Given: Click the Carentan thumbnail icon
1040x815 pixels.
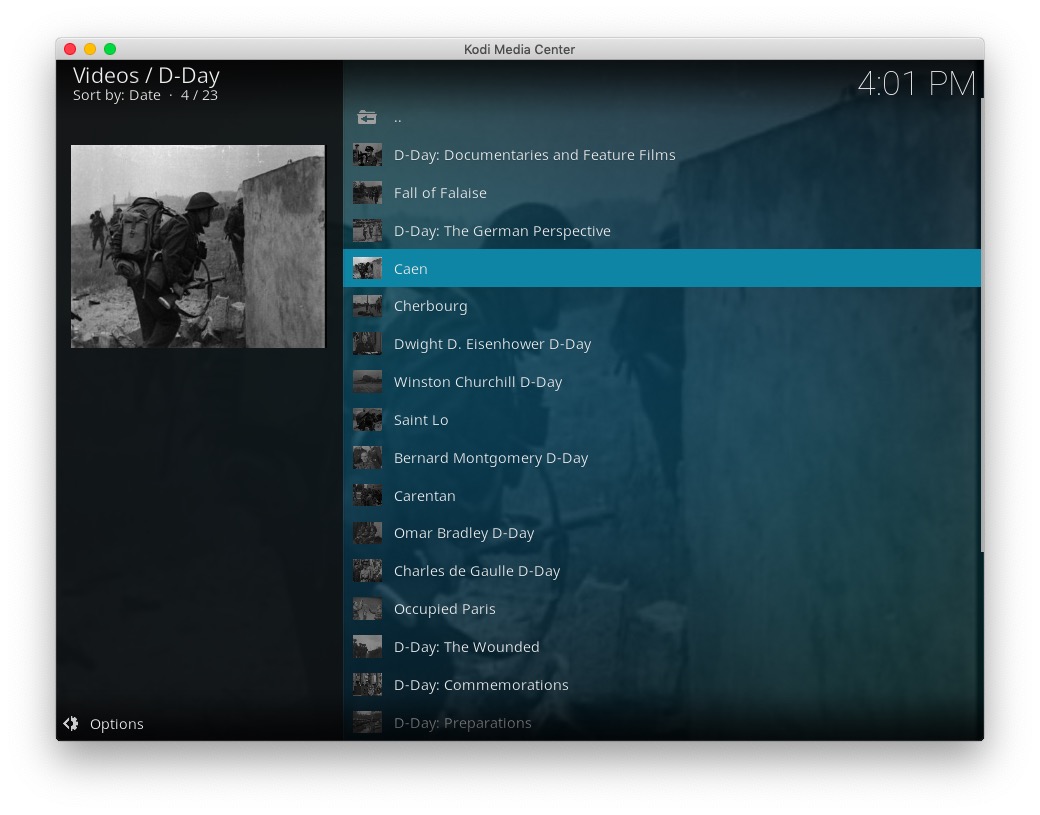Looking at the screenshot, I should 367,496.
